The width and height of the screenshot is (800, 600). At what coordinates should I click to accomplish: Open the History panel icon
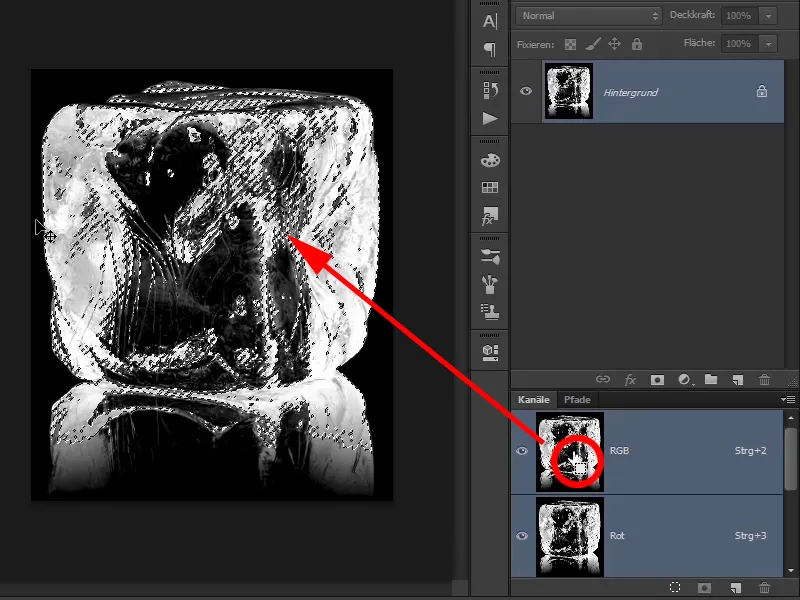[x=490, y=90]
